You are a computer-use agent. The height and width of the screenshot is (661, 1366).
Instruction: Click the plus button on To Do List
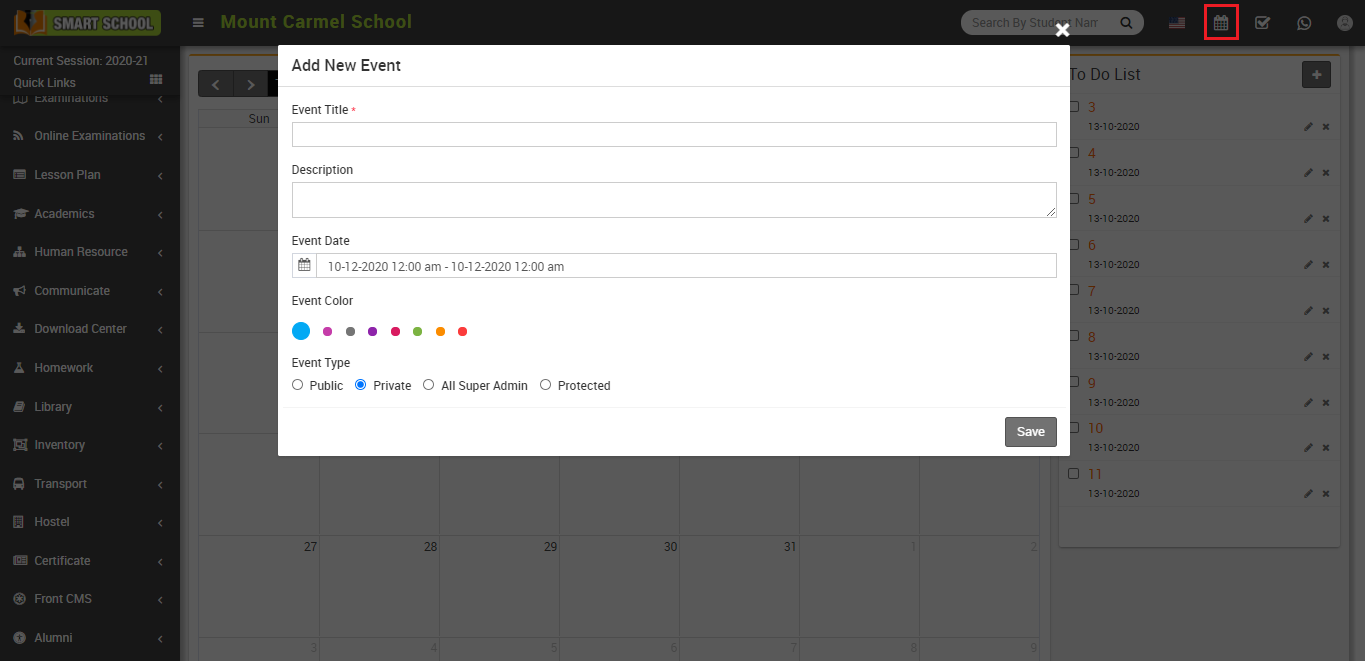1316,74
